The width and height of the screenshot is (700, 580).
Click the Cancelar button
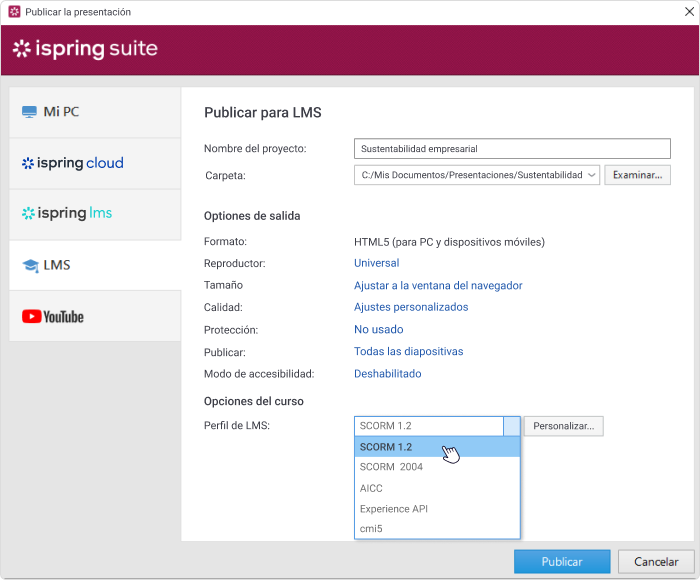coord(656,562)
